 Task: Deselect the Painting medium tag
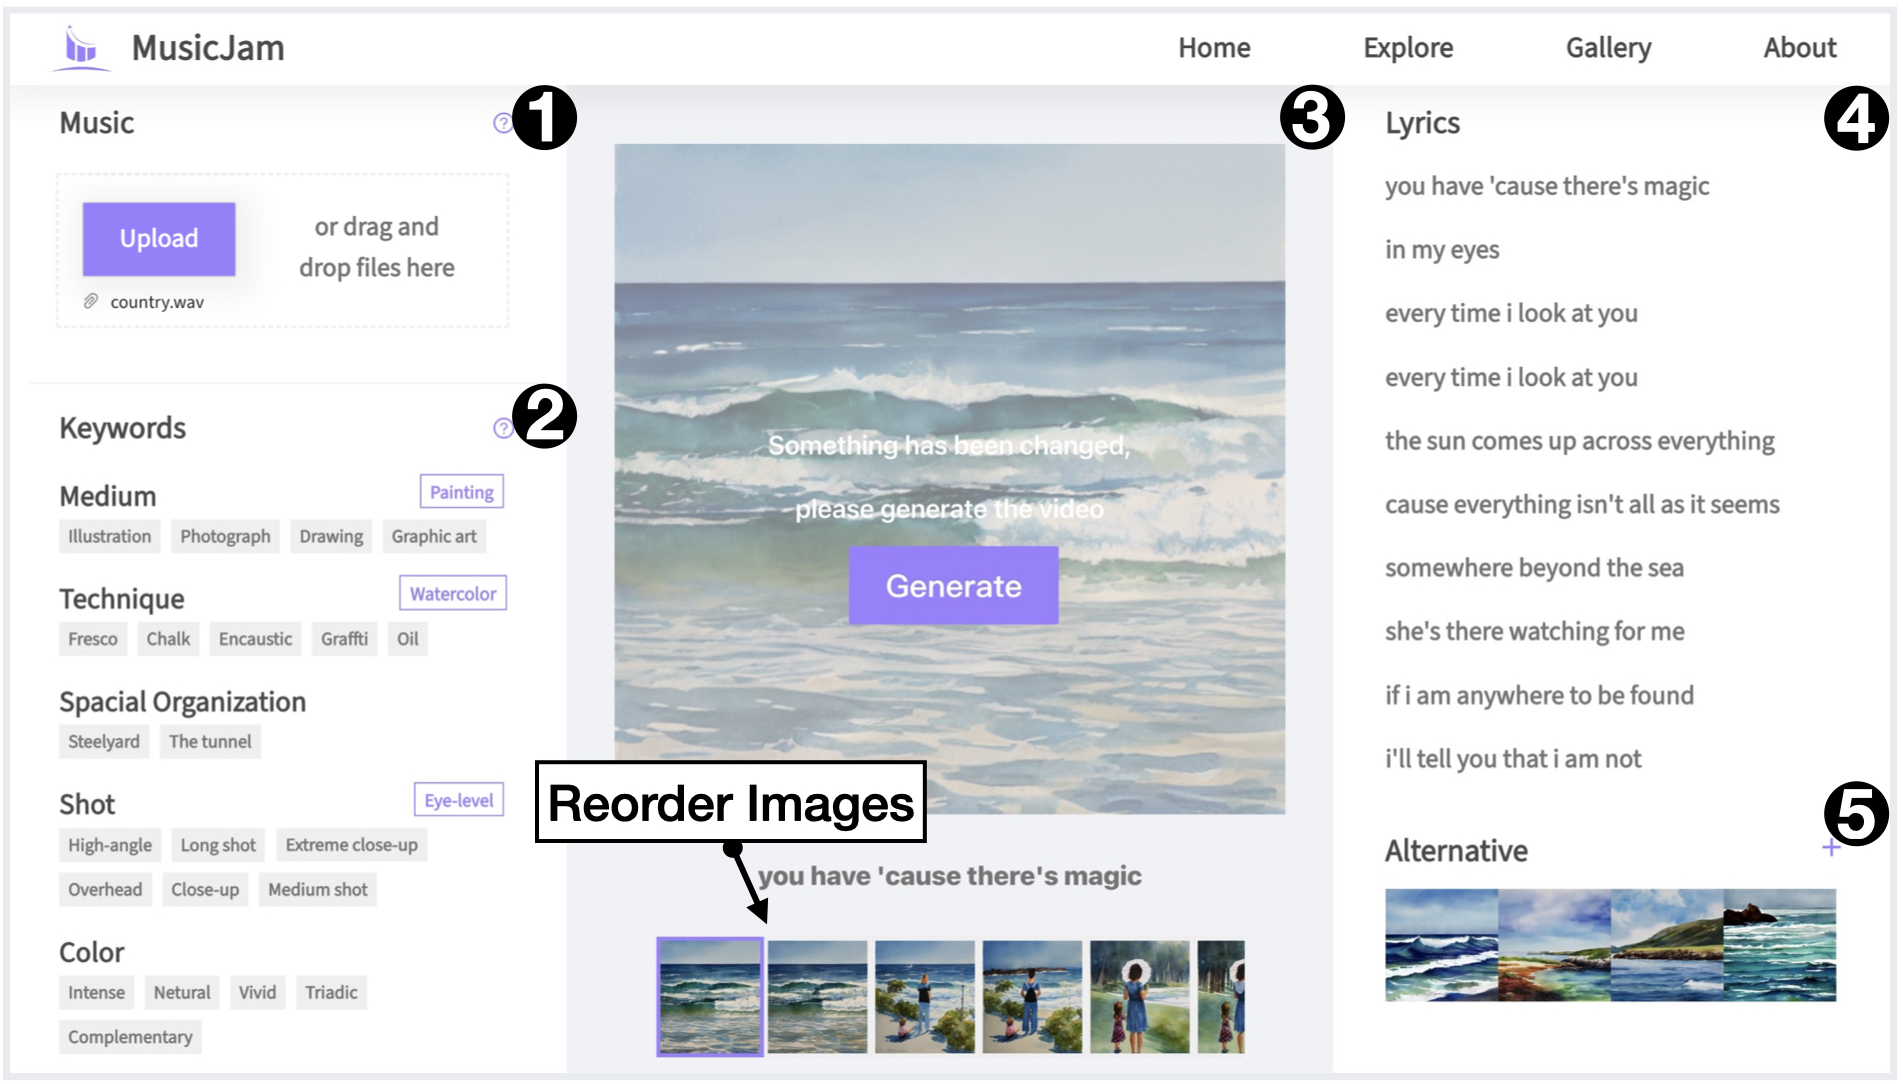(x=461, y=492)
